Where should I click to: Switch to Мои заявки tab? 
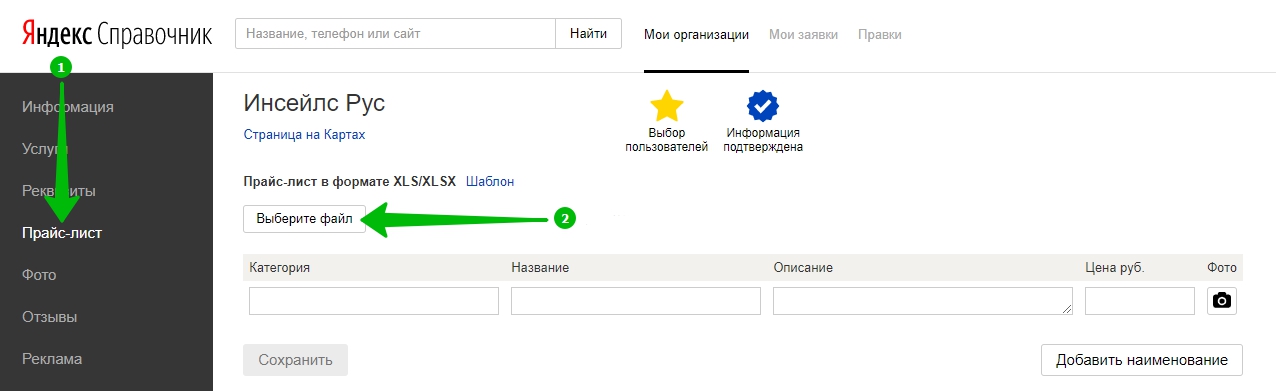pos(803,34)
